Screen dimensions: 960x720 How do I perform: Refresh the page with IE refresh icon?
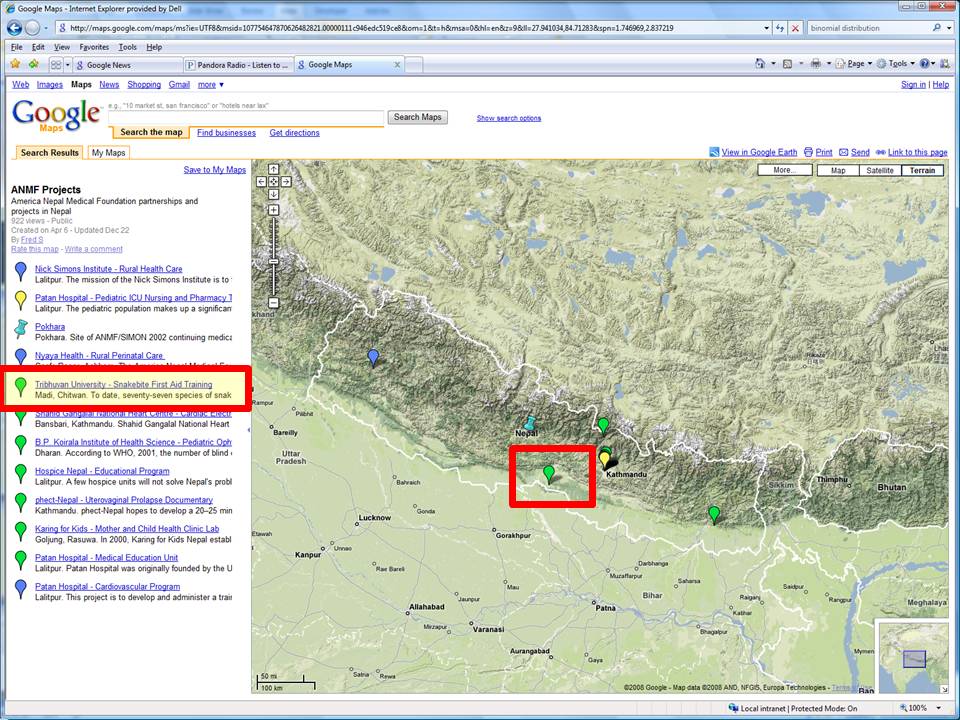(778, 28)
